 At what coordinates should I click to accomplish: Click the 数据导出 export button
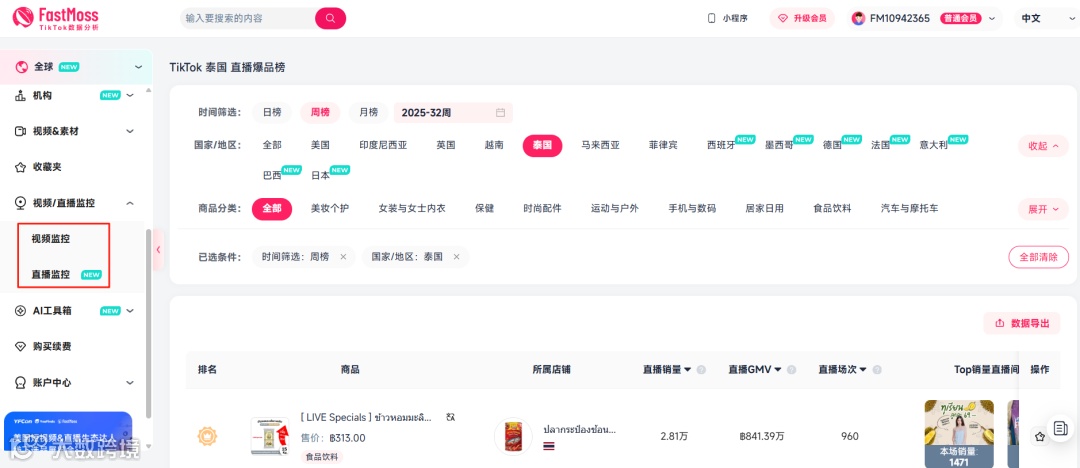(x=1021, y=323)
